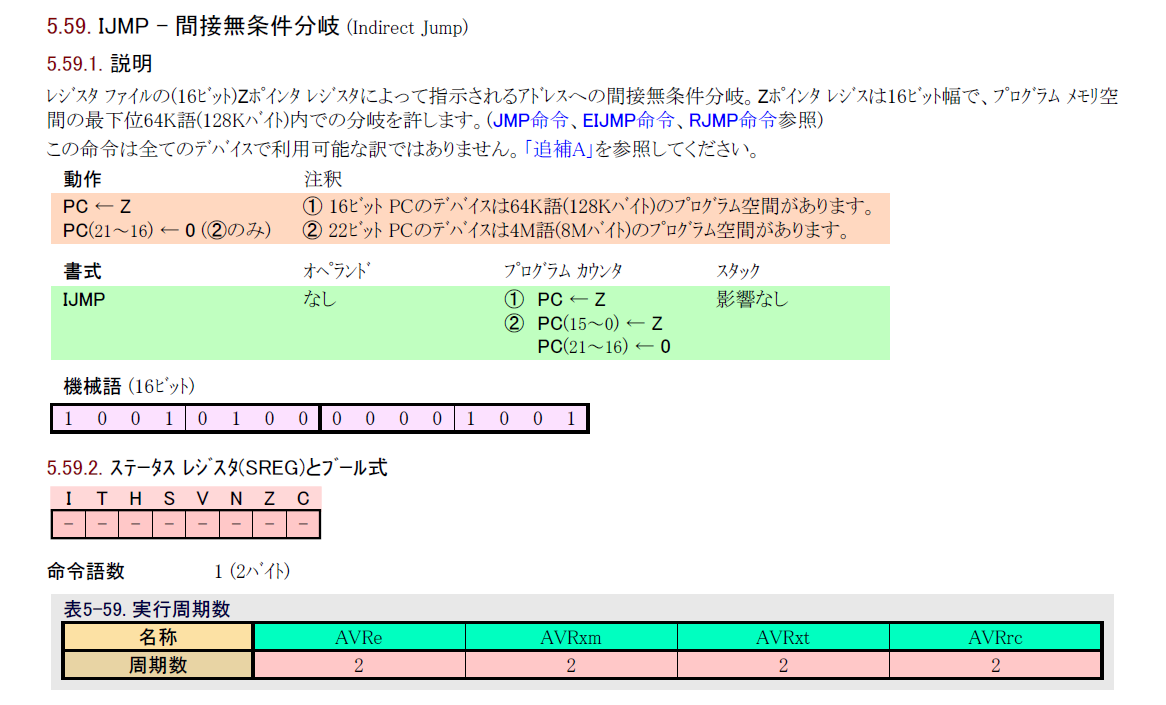1166x705 pixels.
Task: Click the 5.59.2 ステータス レジスタ heading
Action: coord(217,468)
